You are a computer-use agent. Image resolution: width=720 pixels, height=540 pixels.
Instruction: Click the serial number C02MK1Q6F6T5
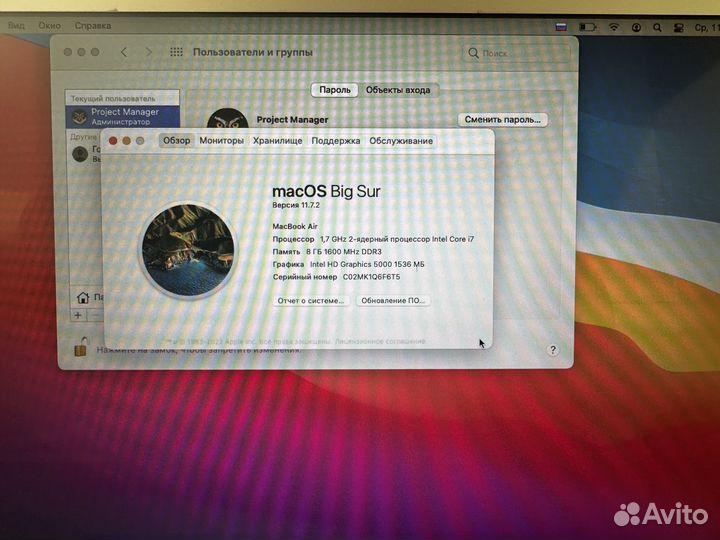(371, 277)
